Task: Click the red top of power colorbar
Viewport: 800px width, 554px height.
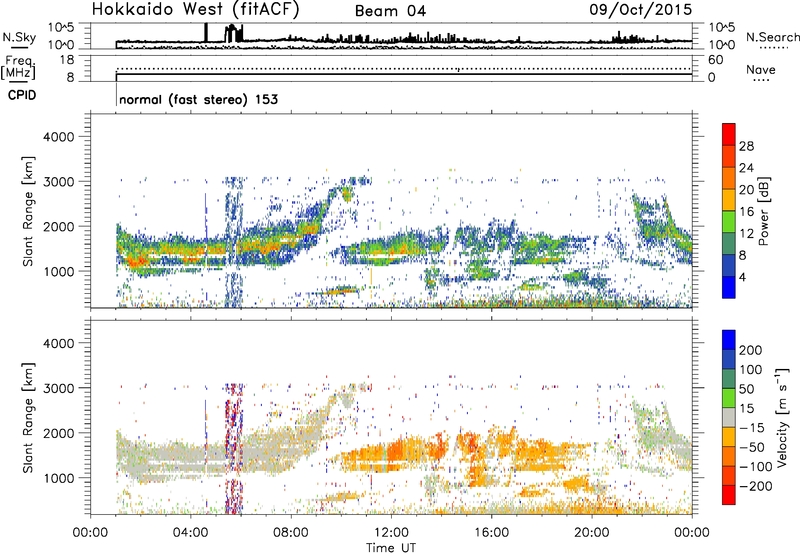Action: [x=729, y=134]
